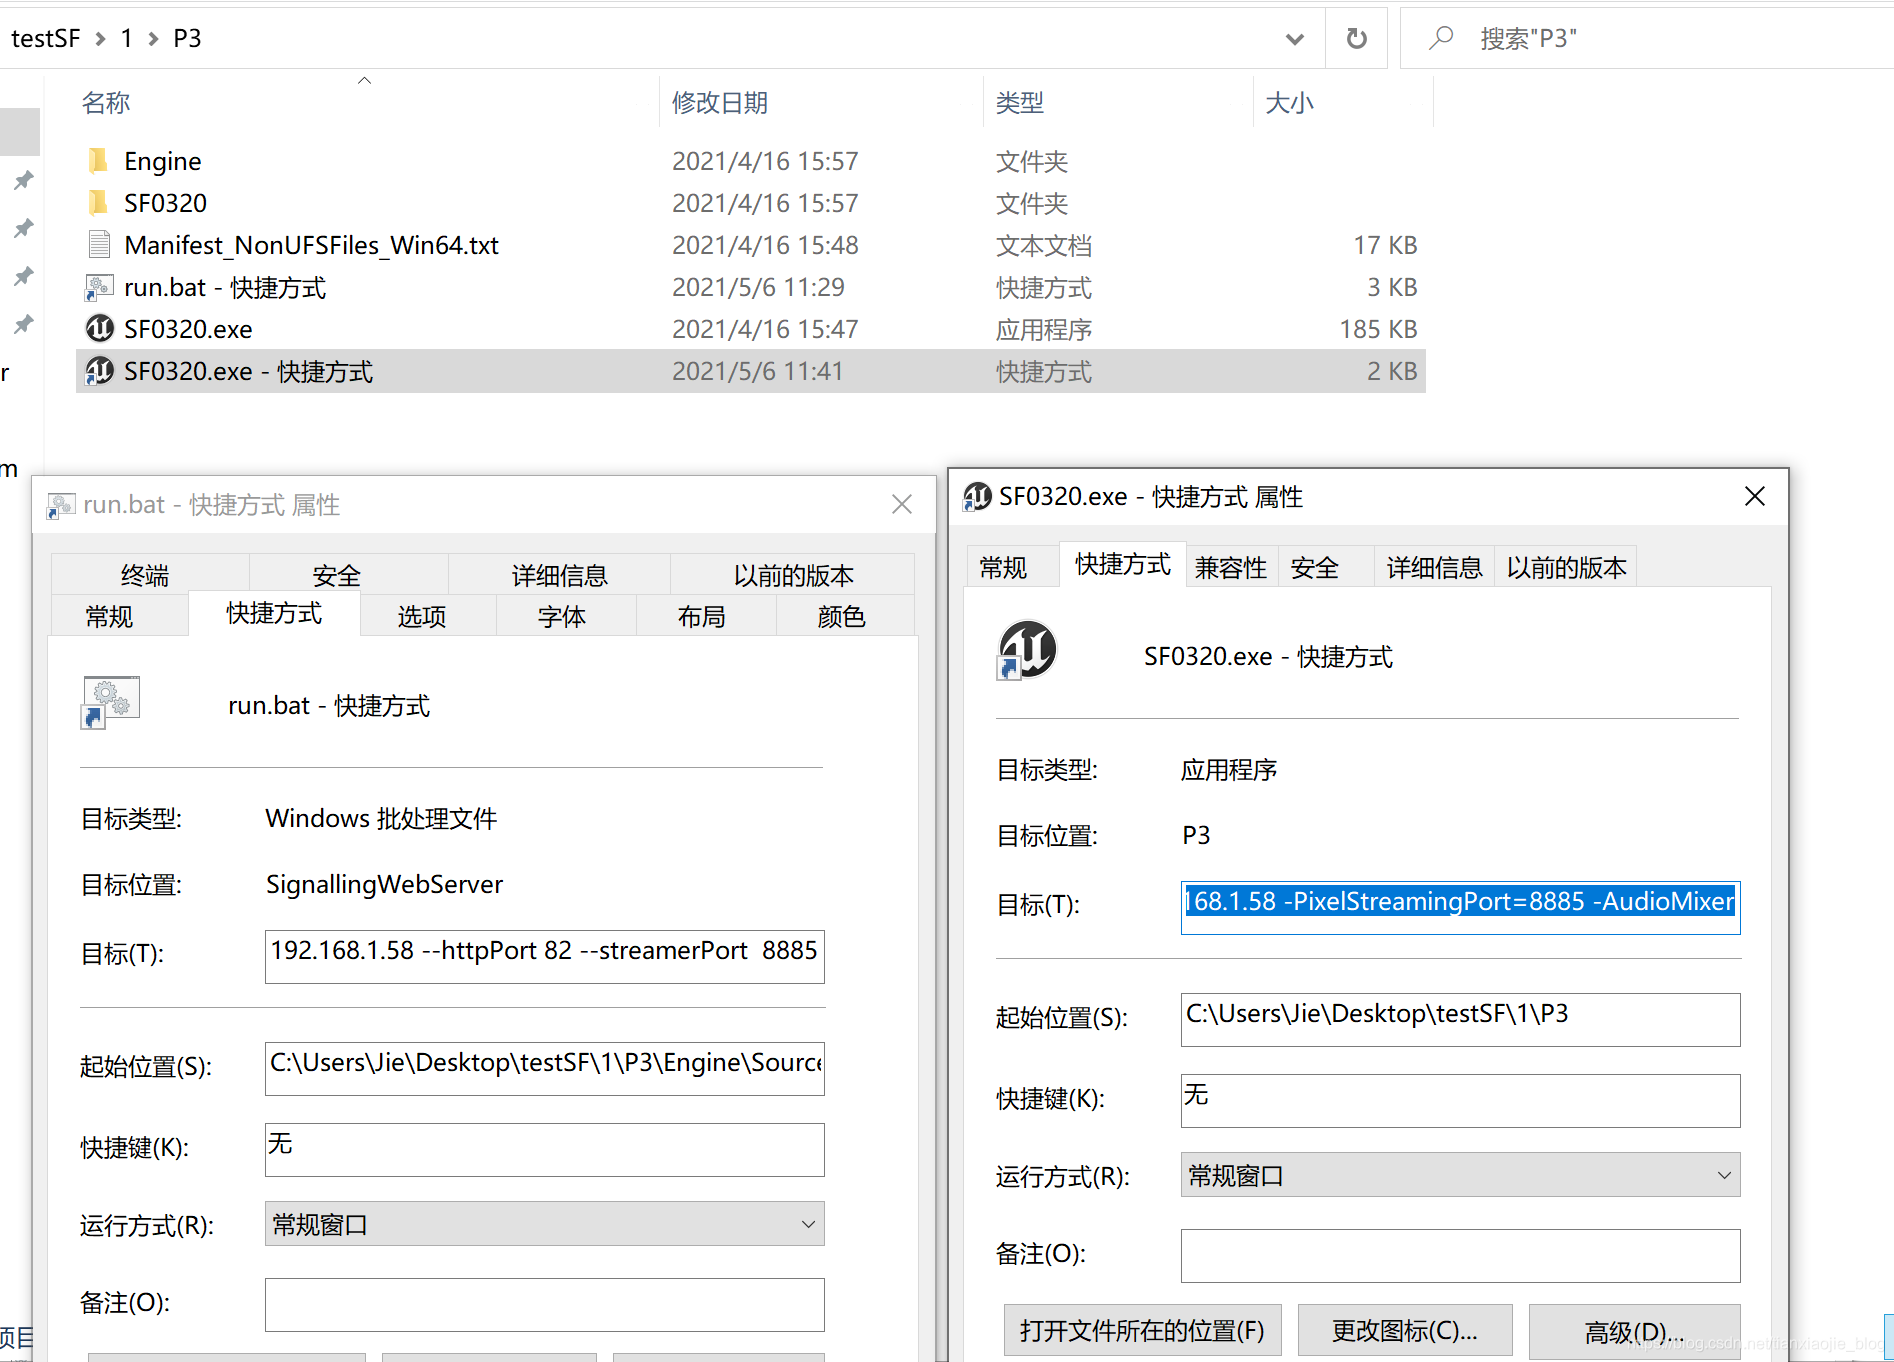Select 常规 tab in SF0320.exe properties
This screenshot has width=1894, height=1362.
(1012, 567)
